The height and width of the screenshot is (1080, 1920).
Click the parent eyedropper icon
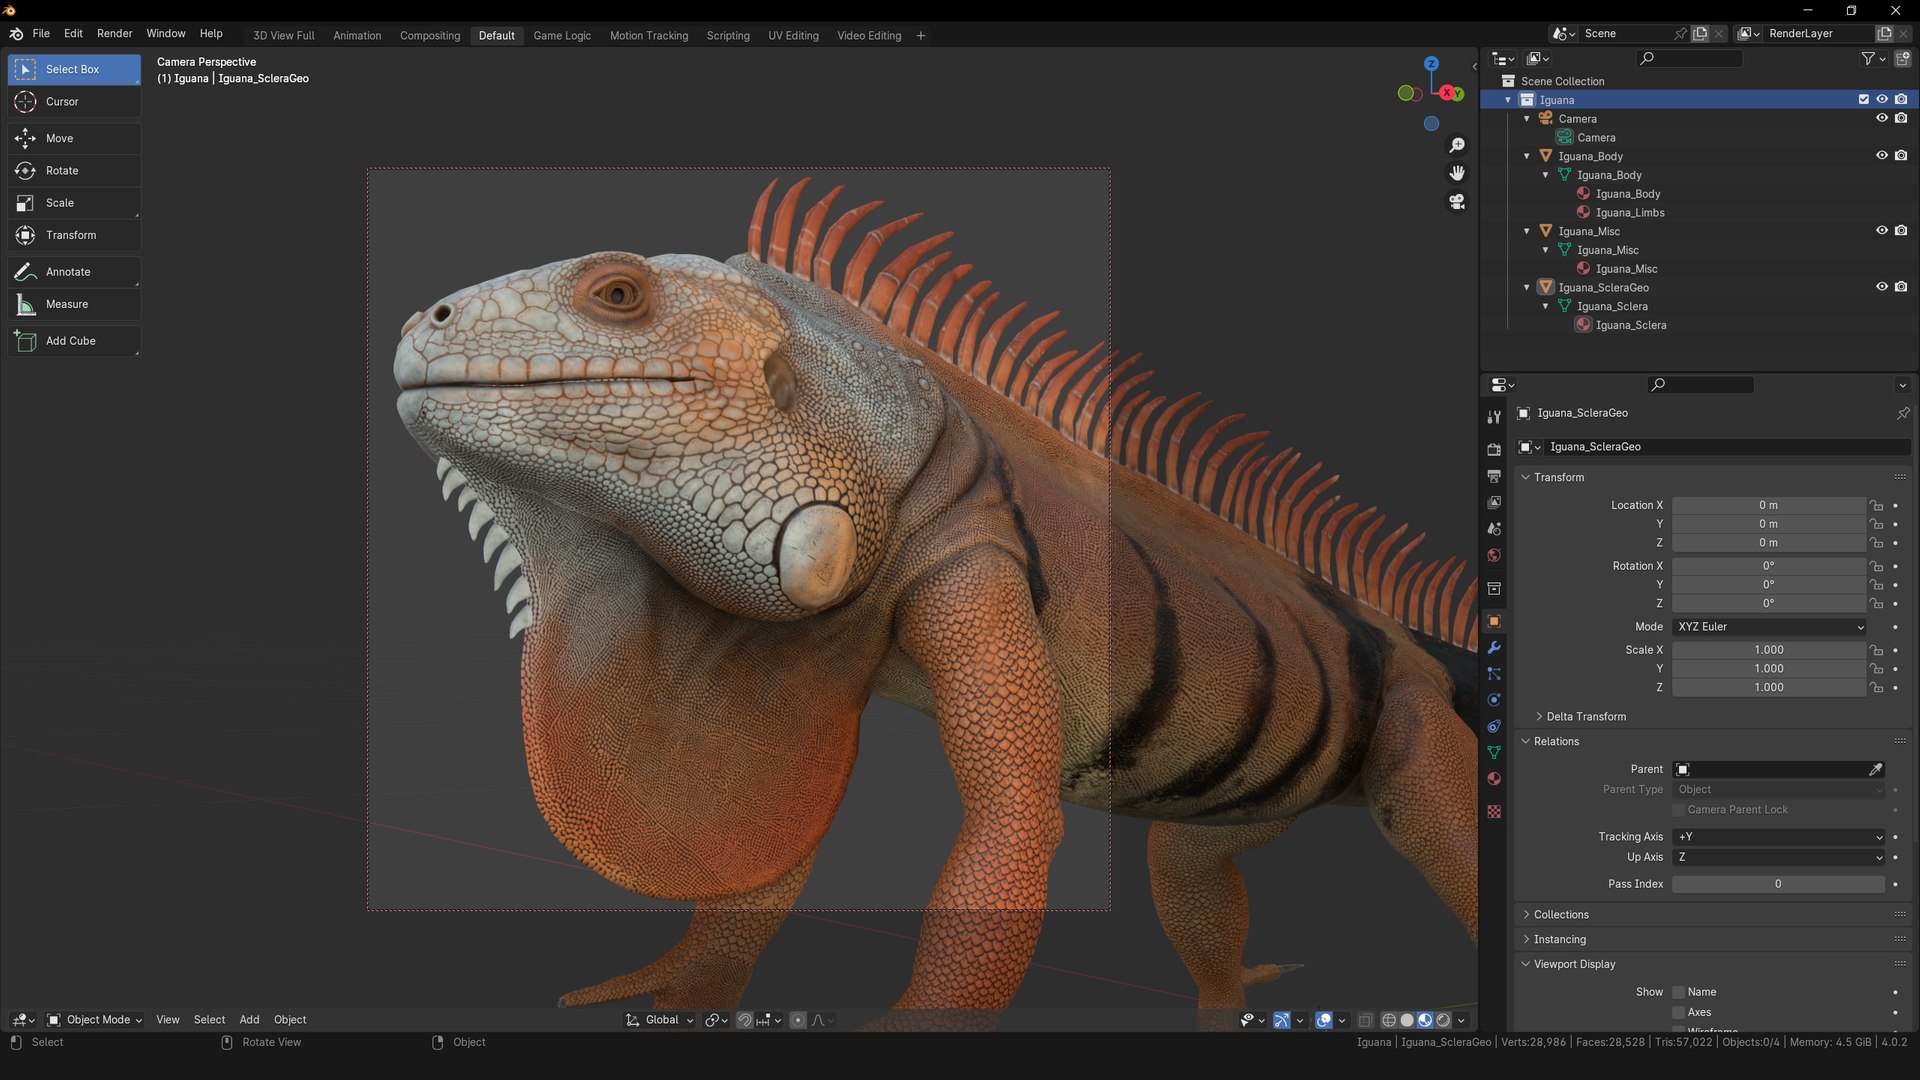click(x=1876, y=770)
